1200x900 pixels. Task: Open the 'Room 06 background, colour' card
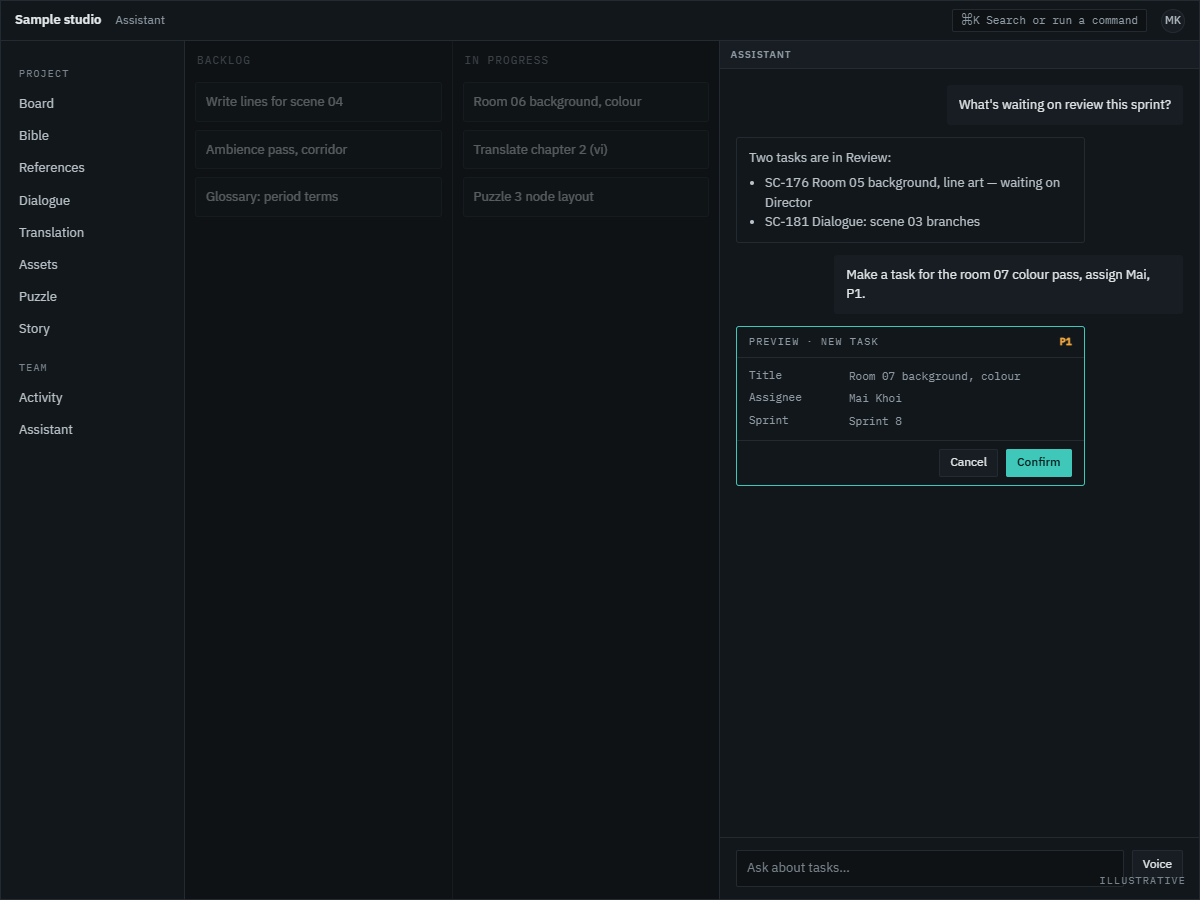[x=586, y=102]
